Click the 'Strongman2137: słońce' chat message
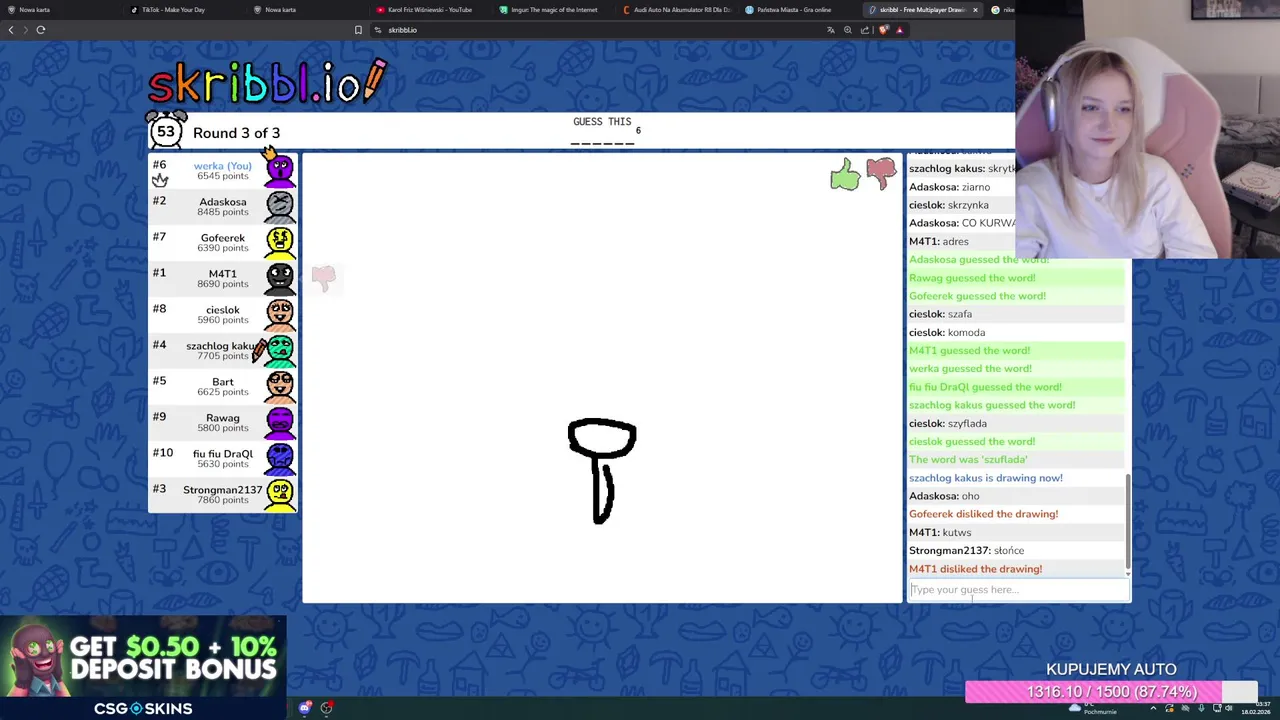 tap(966, 551)
